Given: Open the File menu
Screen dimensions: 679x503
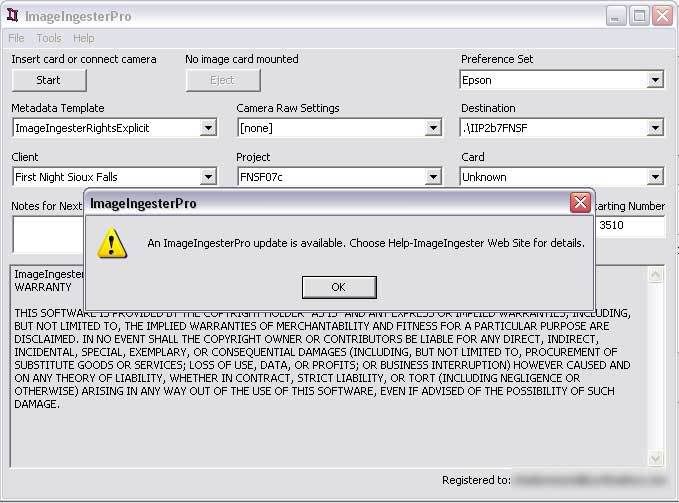Looking at the screenshot, I should pos(16,38).
